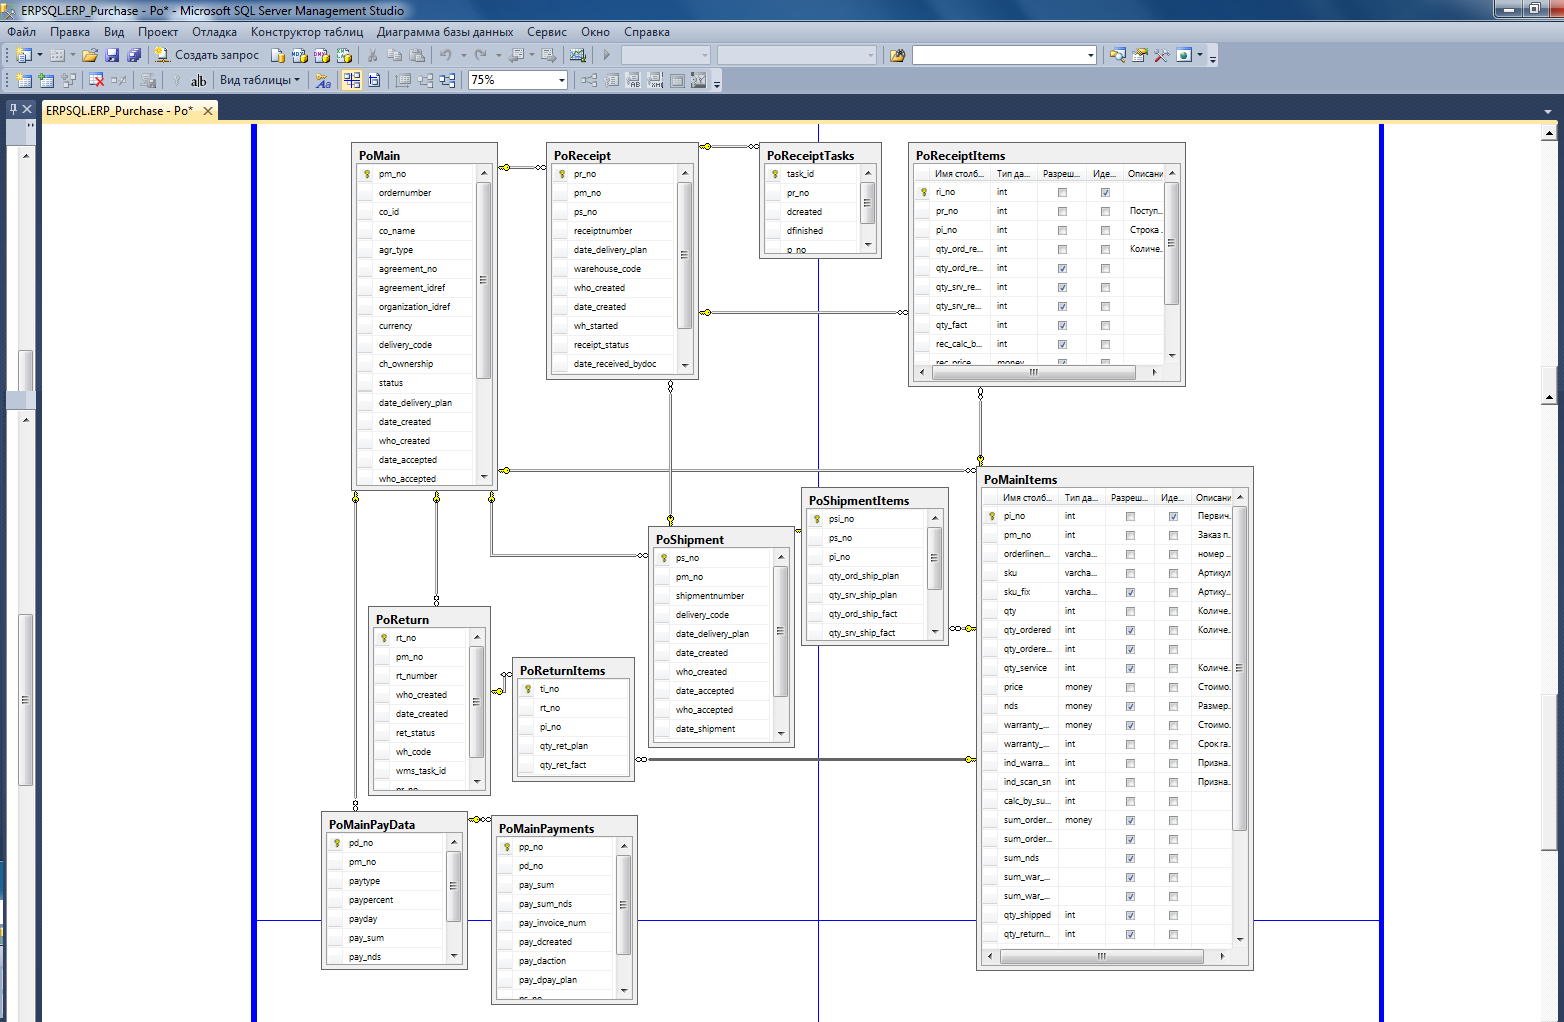Screen dimensions: 1564x1022
Task: Click the Undo arrow icon
Action: (x=445, y=55)
